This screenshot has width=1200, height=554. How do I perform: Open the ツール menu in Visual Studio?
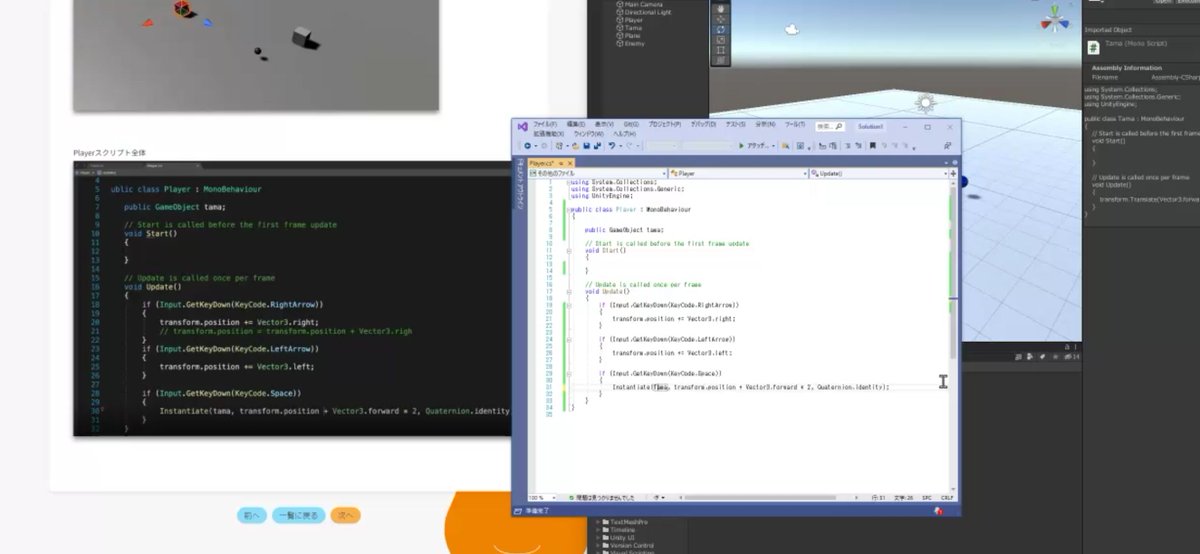(x=795, y=124)
